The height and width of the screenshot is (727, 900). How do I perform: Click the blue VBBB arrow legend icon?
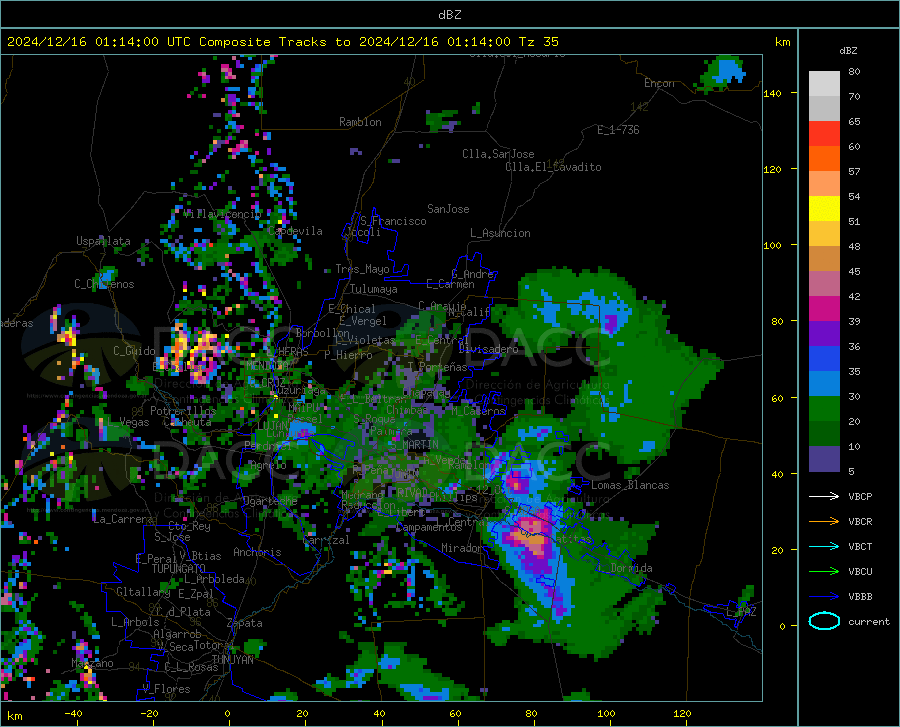824,597
